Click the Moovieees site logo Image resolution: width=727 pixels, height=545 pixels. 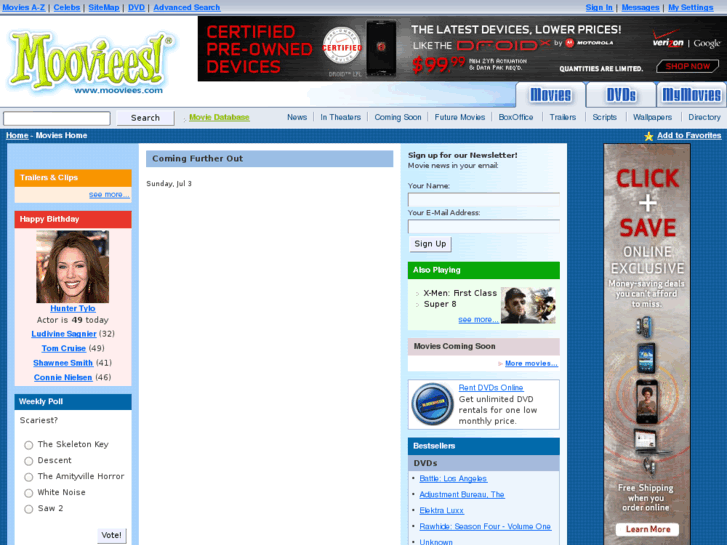pyautogui.click(x=90, y=62)
